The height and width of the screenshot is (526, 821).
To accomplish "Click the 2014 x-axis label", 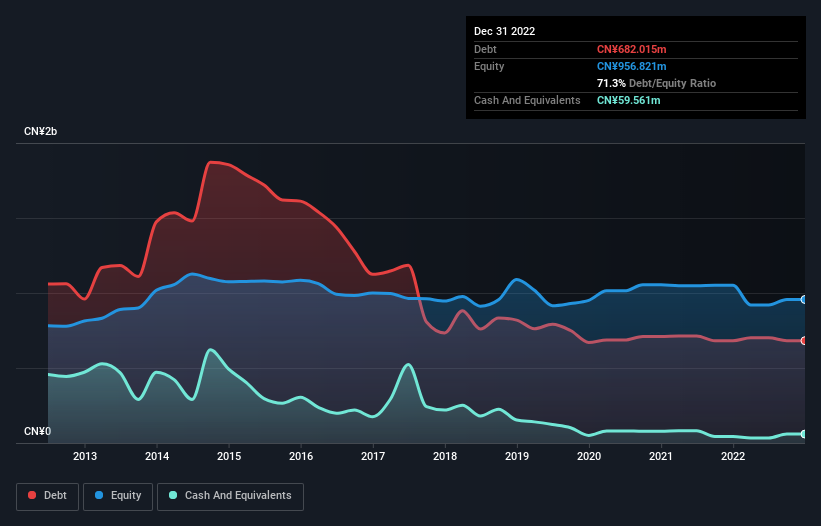I will click(157, 456).
